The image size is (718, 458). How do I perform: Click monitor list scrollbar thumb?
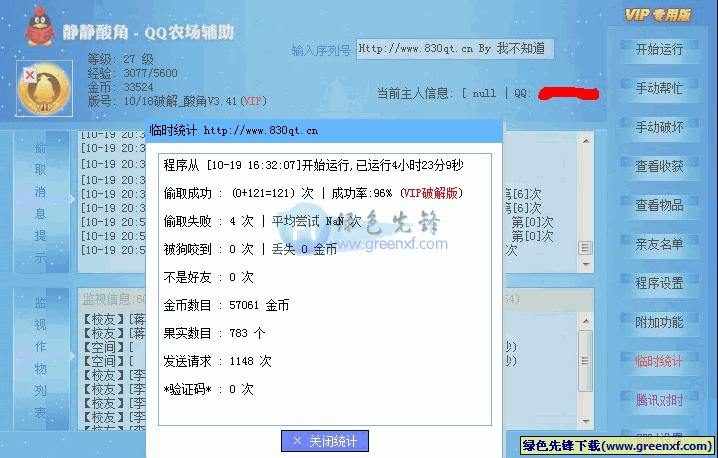(x=585, y=361)
